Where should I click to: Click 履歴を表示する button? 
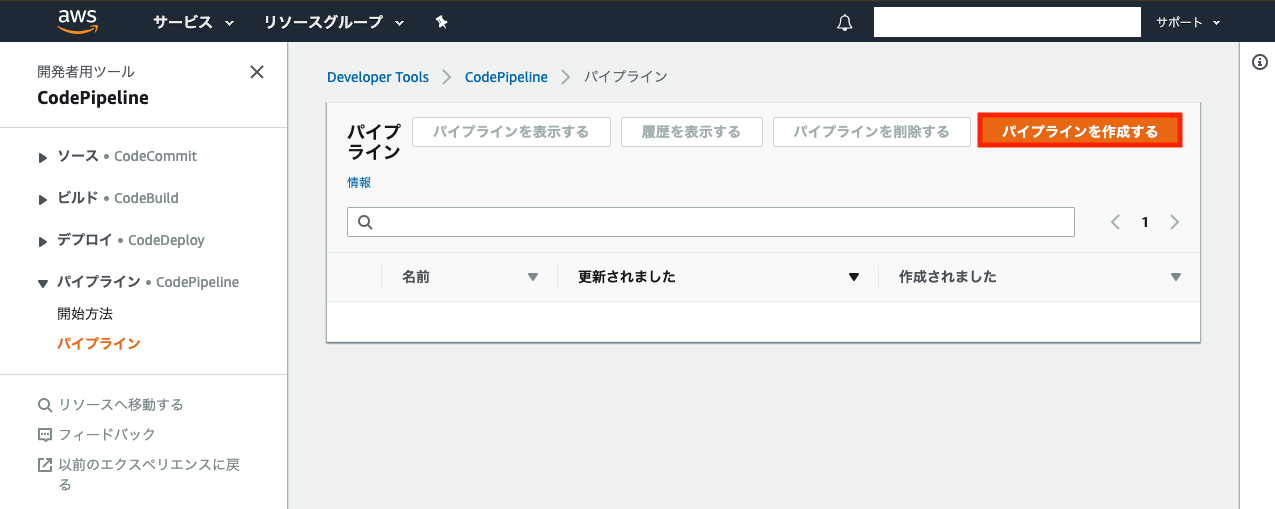click(x=692, y=132)
